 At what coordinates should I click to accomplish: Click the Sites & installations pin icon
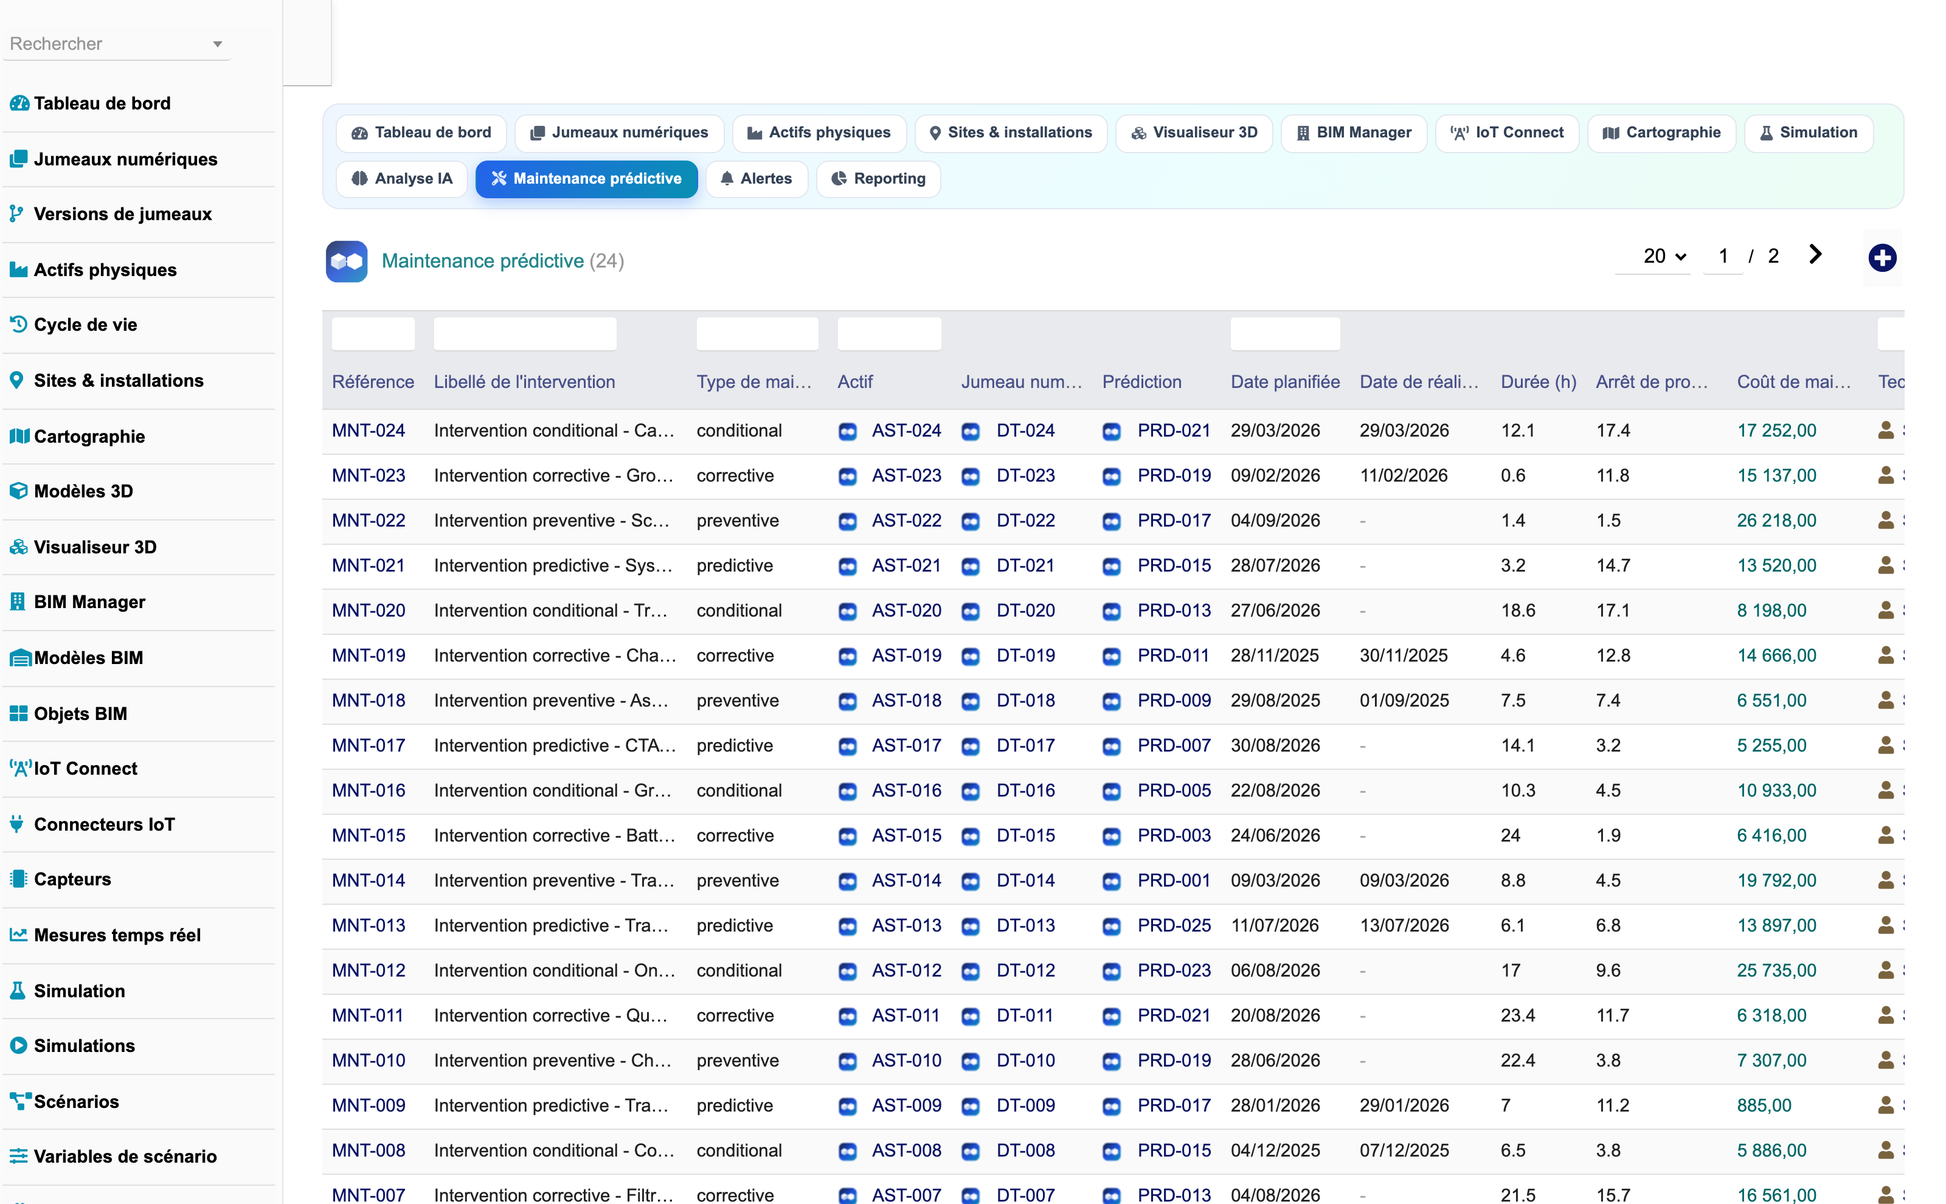(17, 380)
